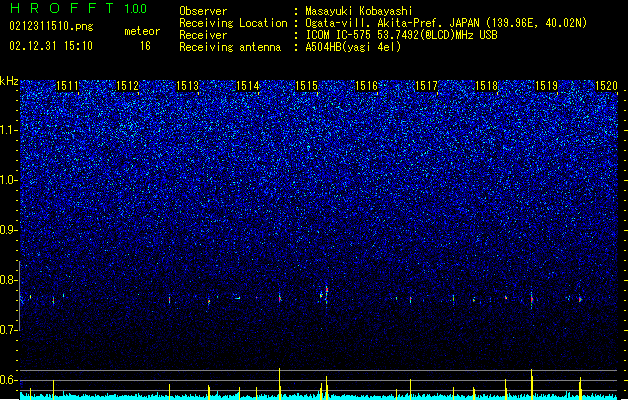The image size is (629, 400).
Task: Click the Ogata-vill. Akita-Pref. JAPAN location text
Action: click(x=446, y=23)
